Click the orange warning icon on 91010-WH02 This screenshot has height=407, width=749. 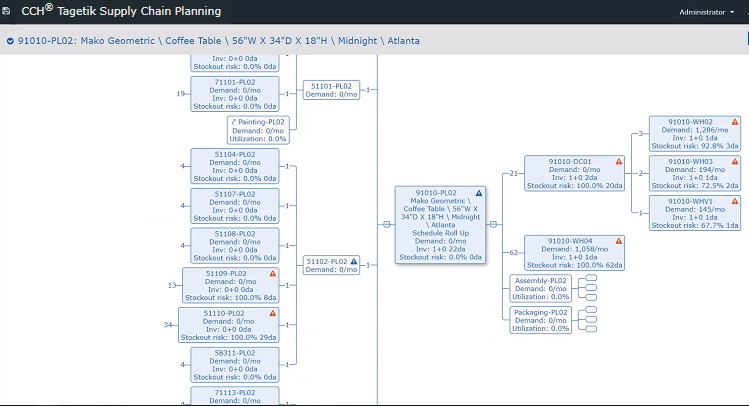pos(735,122)
